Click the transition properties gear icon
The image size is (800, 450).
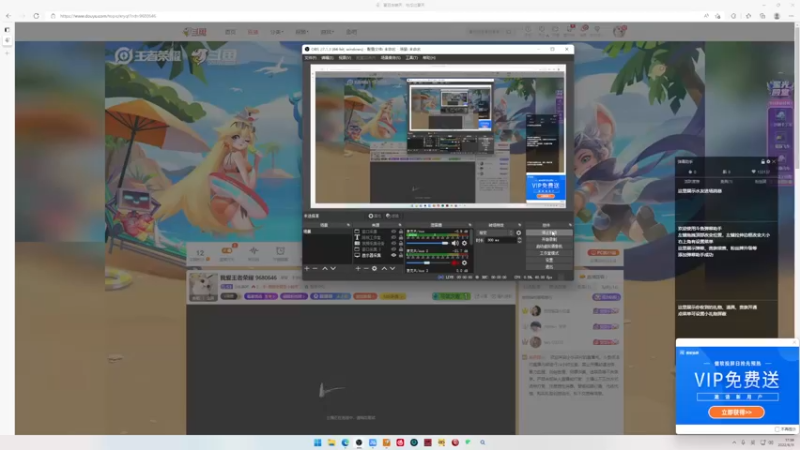tap(518, 233)
